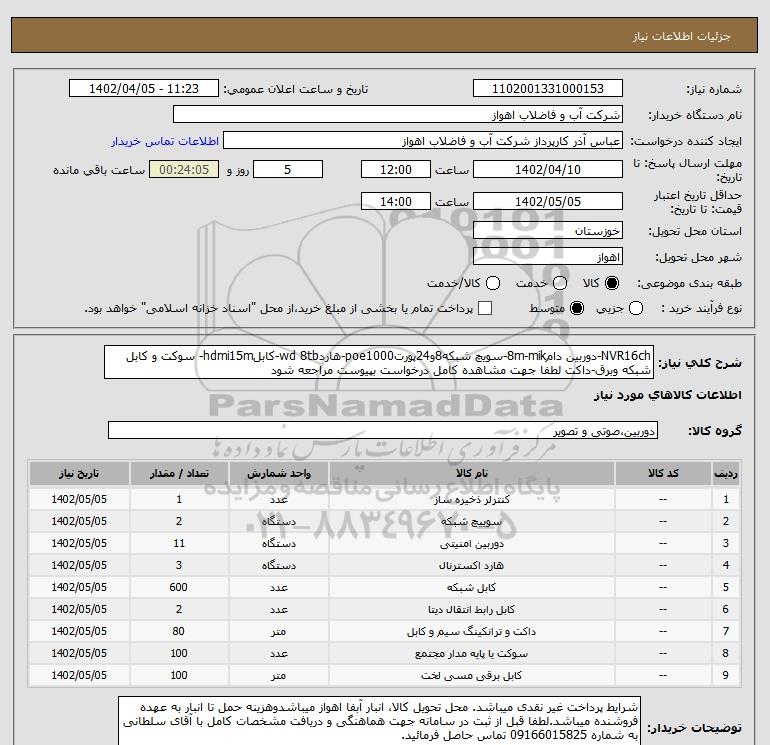Click the شماره نیاز field 1102001331000153
Screen dimensions: 770x745
point(548,88)
